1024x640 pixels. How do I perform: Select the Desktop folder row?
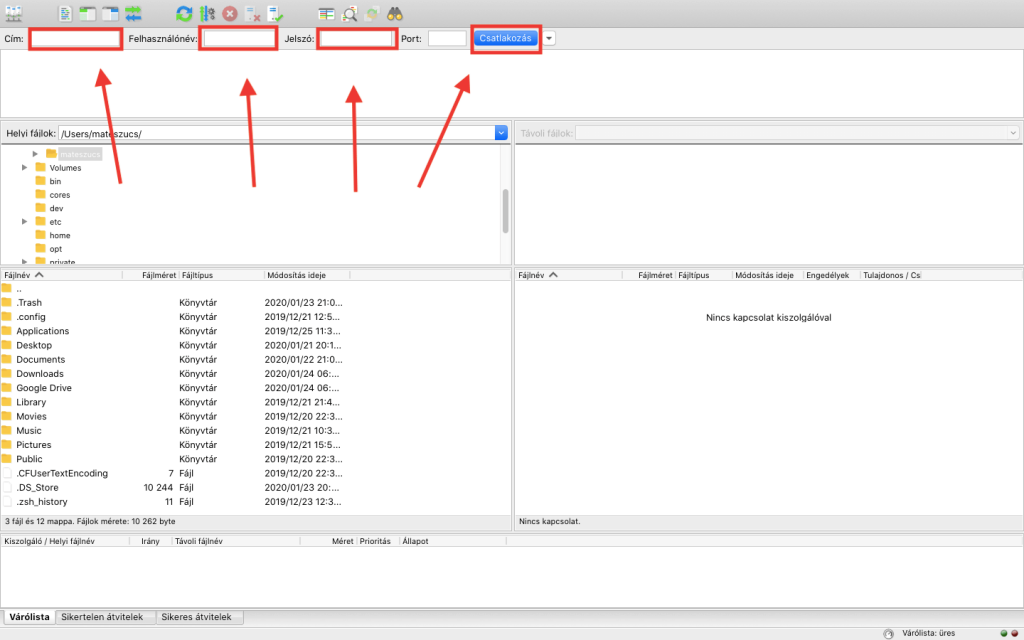(x=256, y=345)
